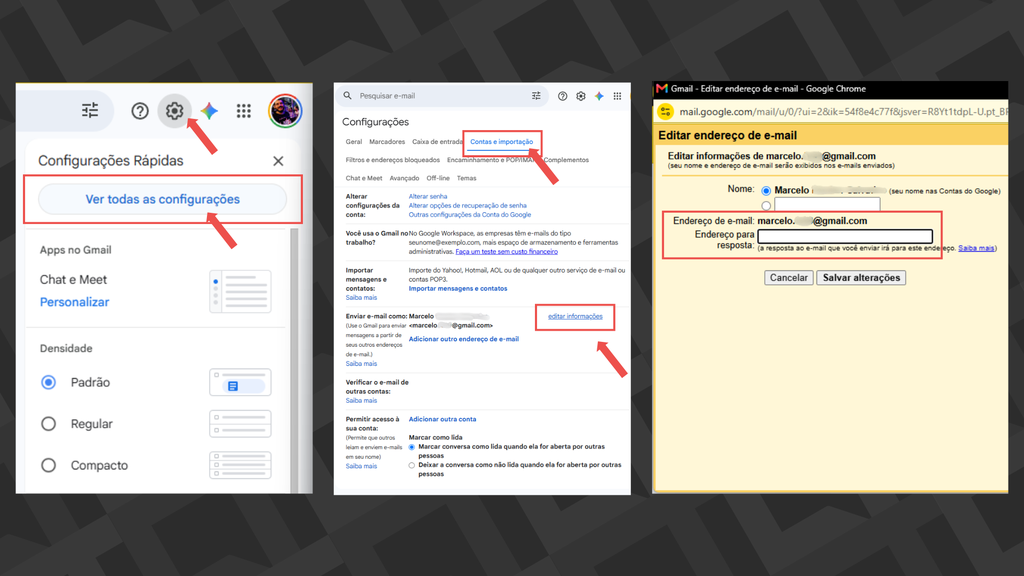Click Importar mensagens e contatos link
Viewport: 1024px width, 576px height.
click(x=458, y=288)
